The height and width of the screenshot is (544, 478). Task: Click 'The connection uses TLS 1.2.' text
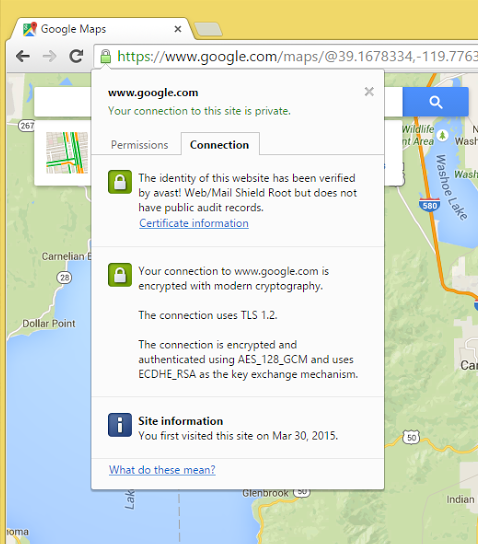(208, 315)
